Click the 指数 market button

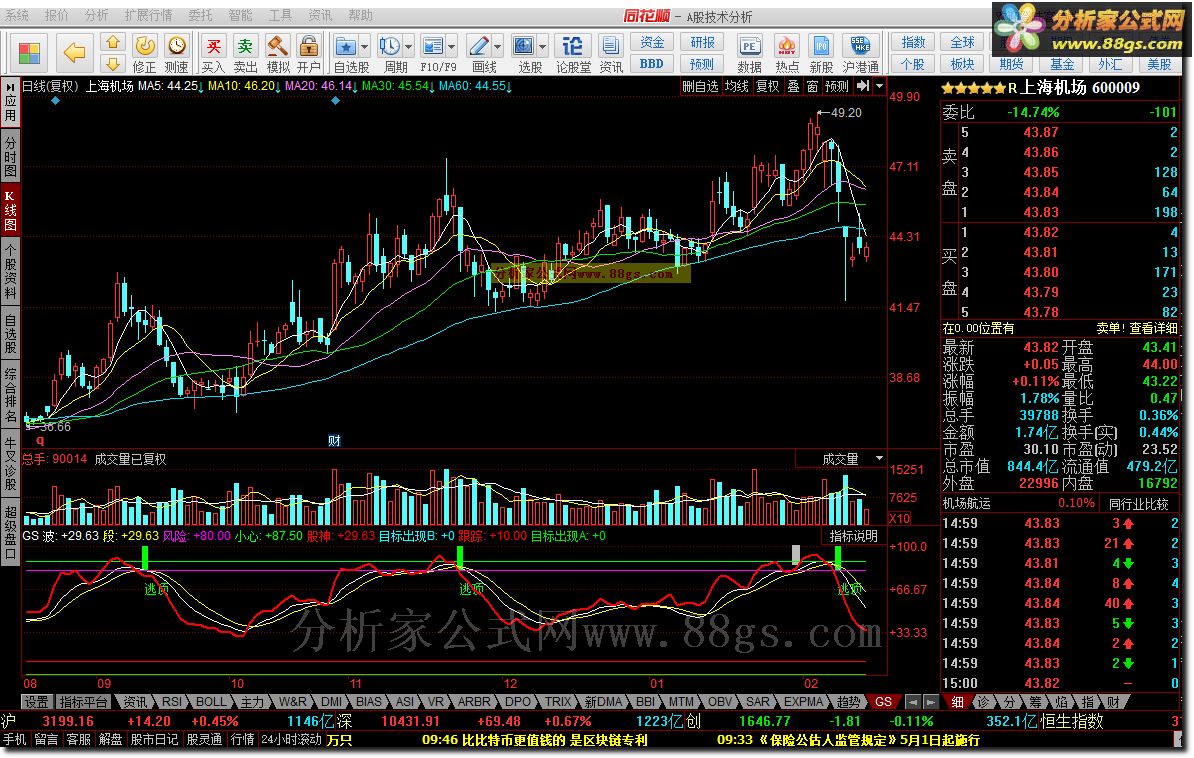pos(913,42)
